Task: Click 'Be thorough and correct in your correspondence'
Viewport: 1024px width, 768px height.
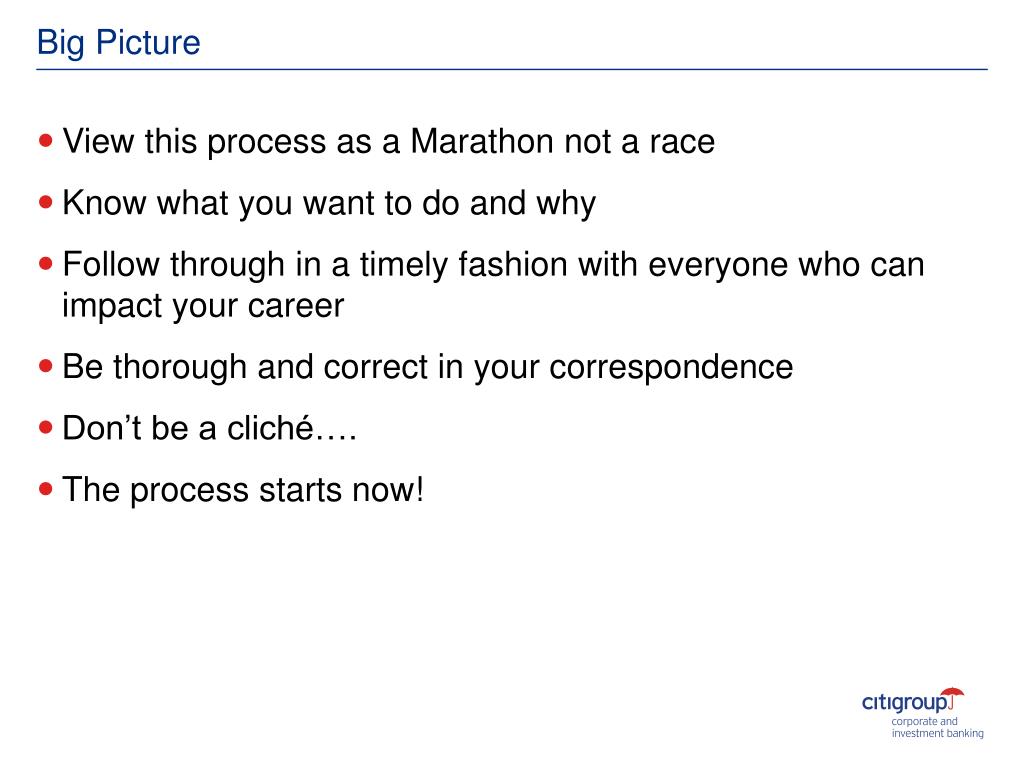Action: click(428, 368)
